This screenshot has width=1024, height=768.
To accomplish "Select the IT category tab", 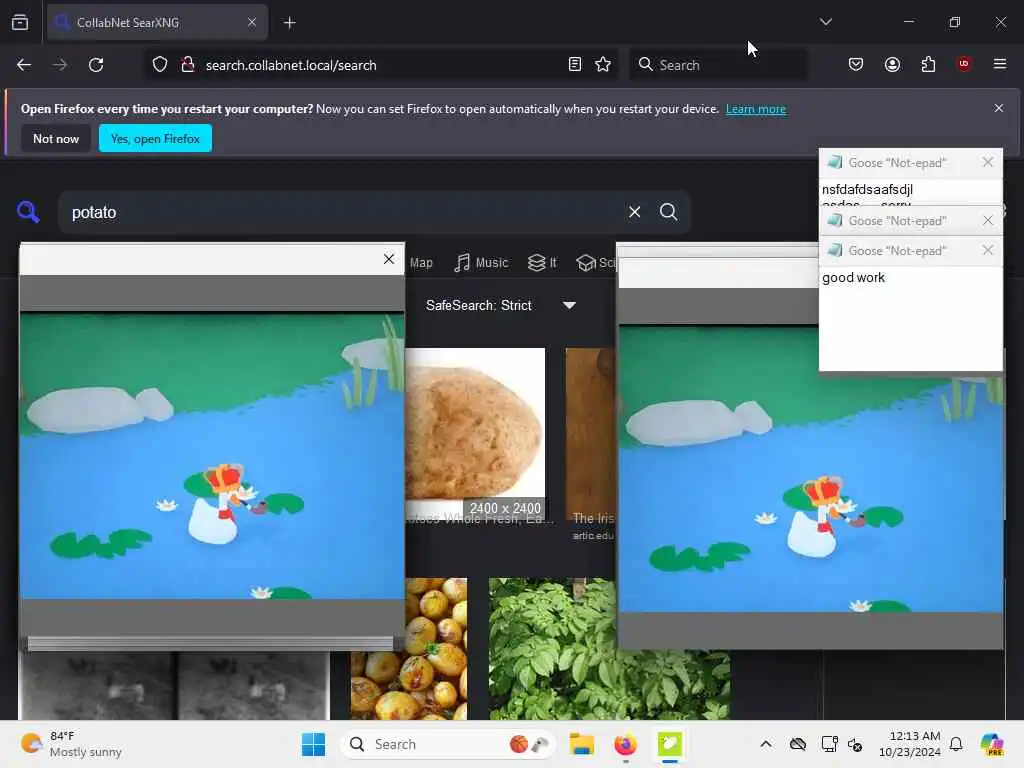I will coord(543,263).
